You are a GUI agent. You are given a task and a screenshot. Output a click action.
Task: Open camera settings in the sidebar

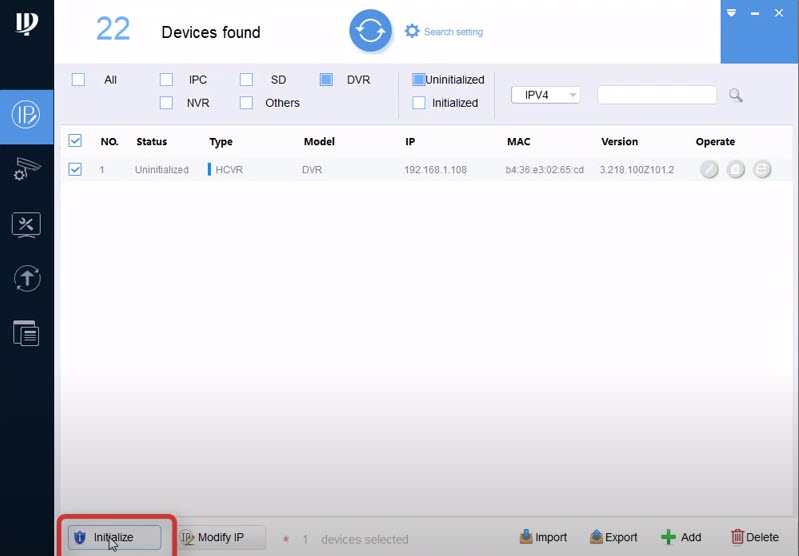coord(26,169)
